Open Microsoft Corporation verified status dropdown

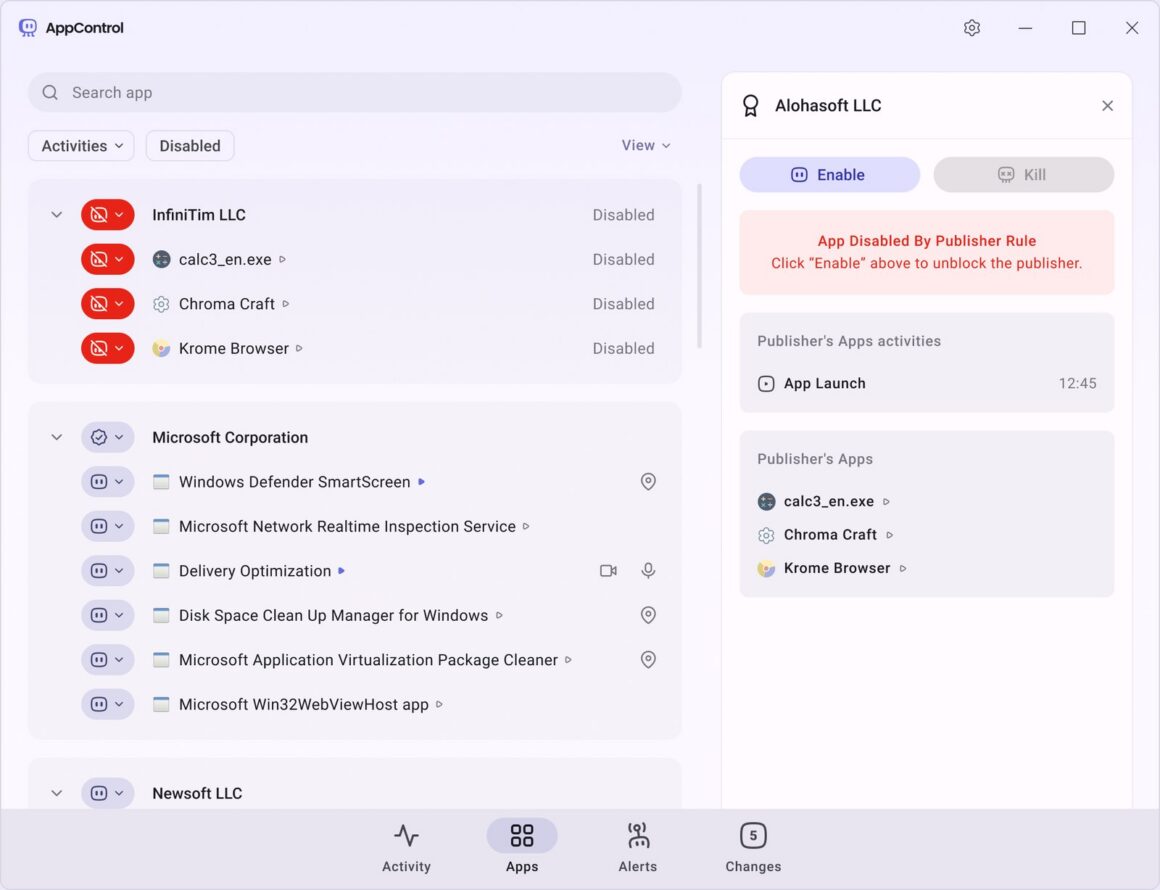[x=107, y=437]
